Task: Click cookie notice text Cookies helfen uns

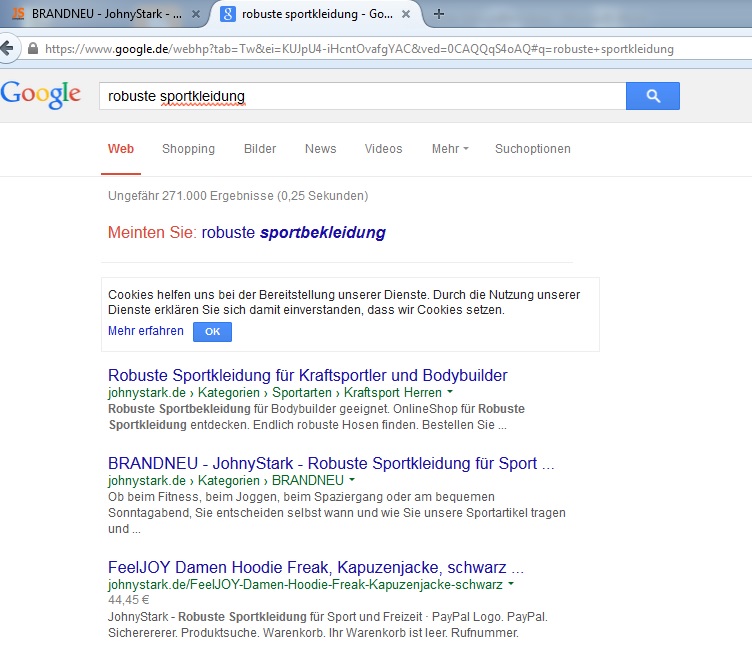Action: click(344, 302)
